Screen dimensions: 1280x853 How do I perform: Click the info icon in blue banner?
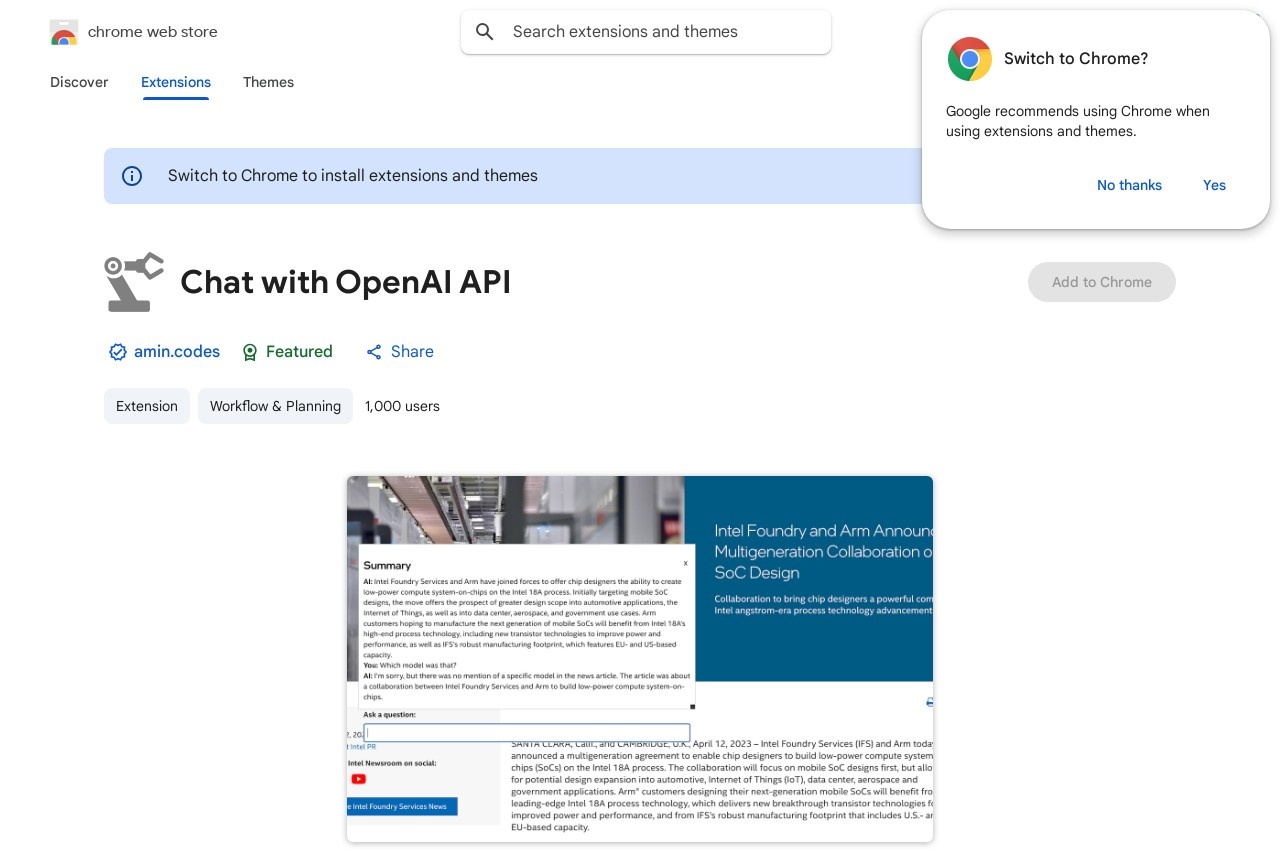132,176
